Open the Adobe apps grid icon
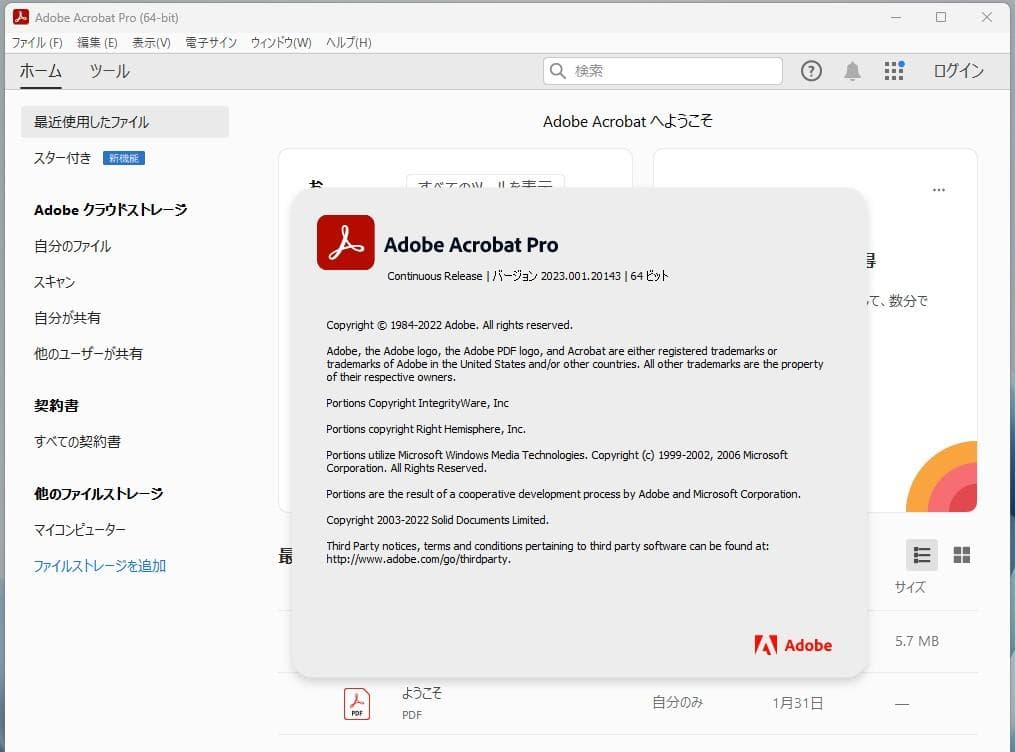 click(893, 71)
